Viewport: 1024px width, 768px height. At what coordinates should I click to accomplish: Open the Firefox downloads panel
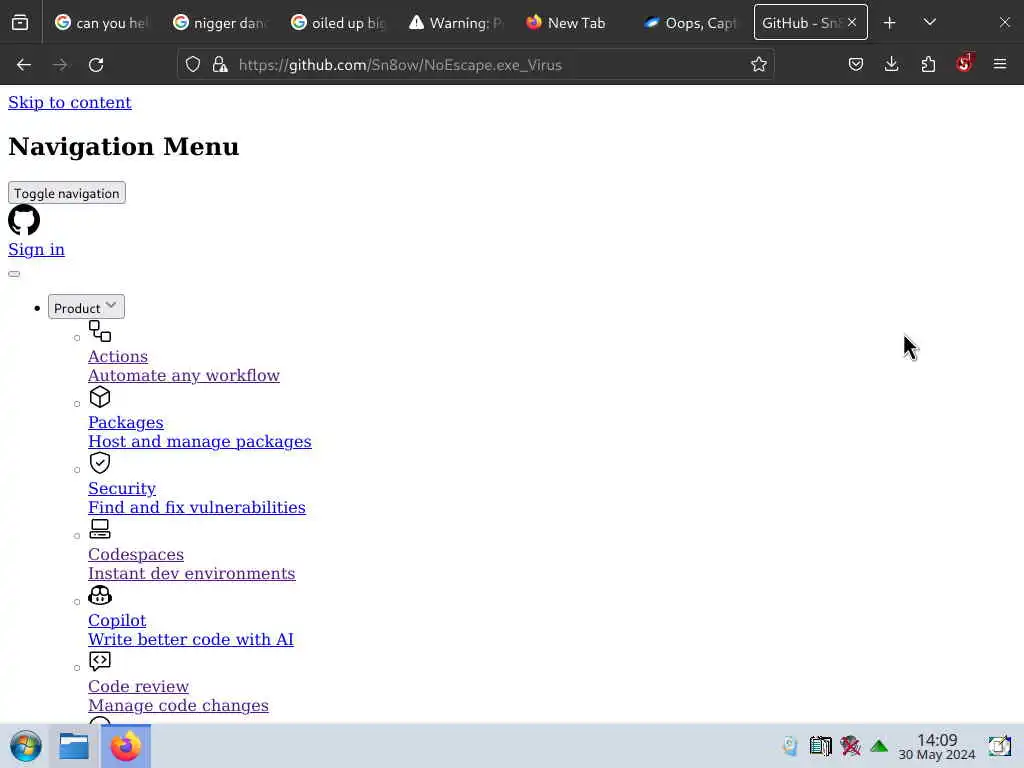(891, 64)
